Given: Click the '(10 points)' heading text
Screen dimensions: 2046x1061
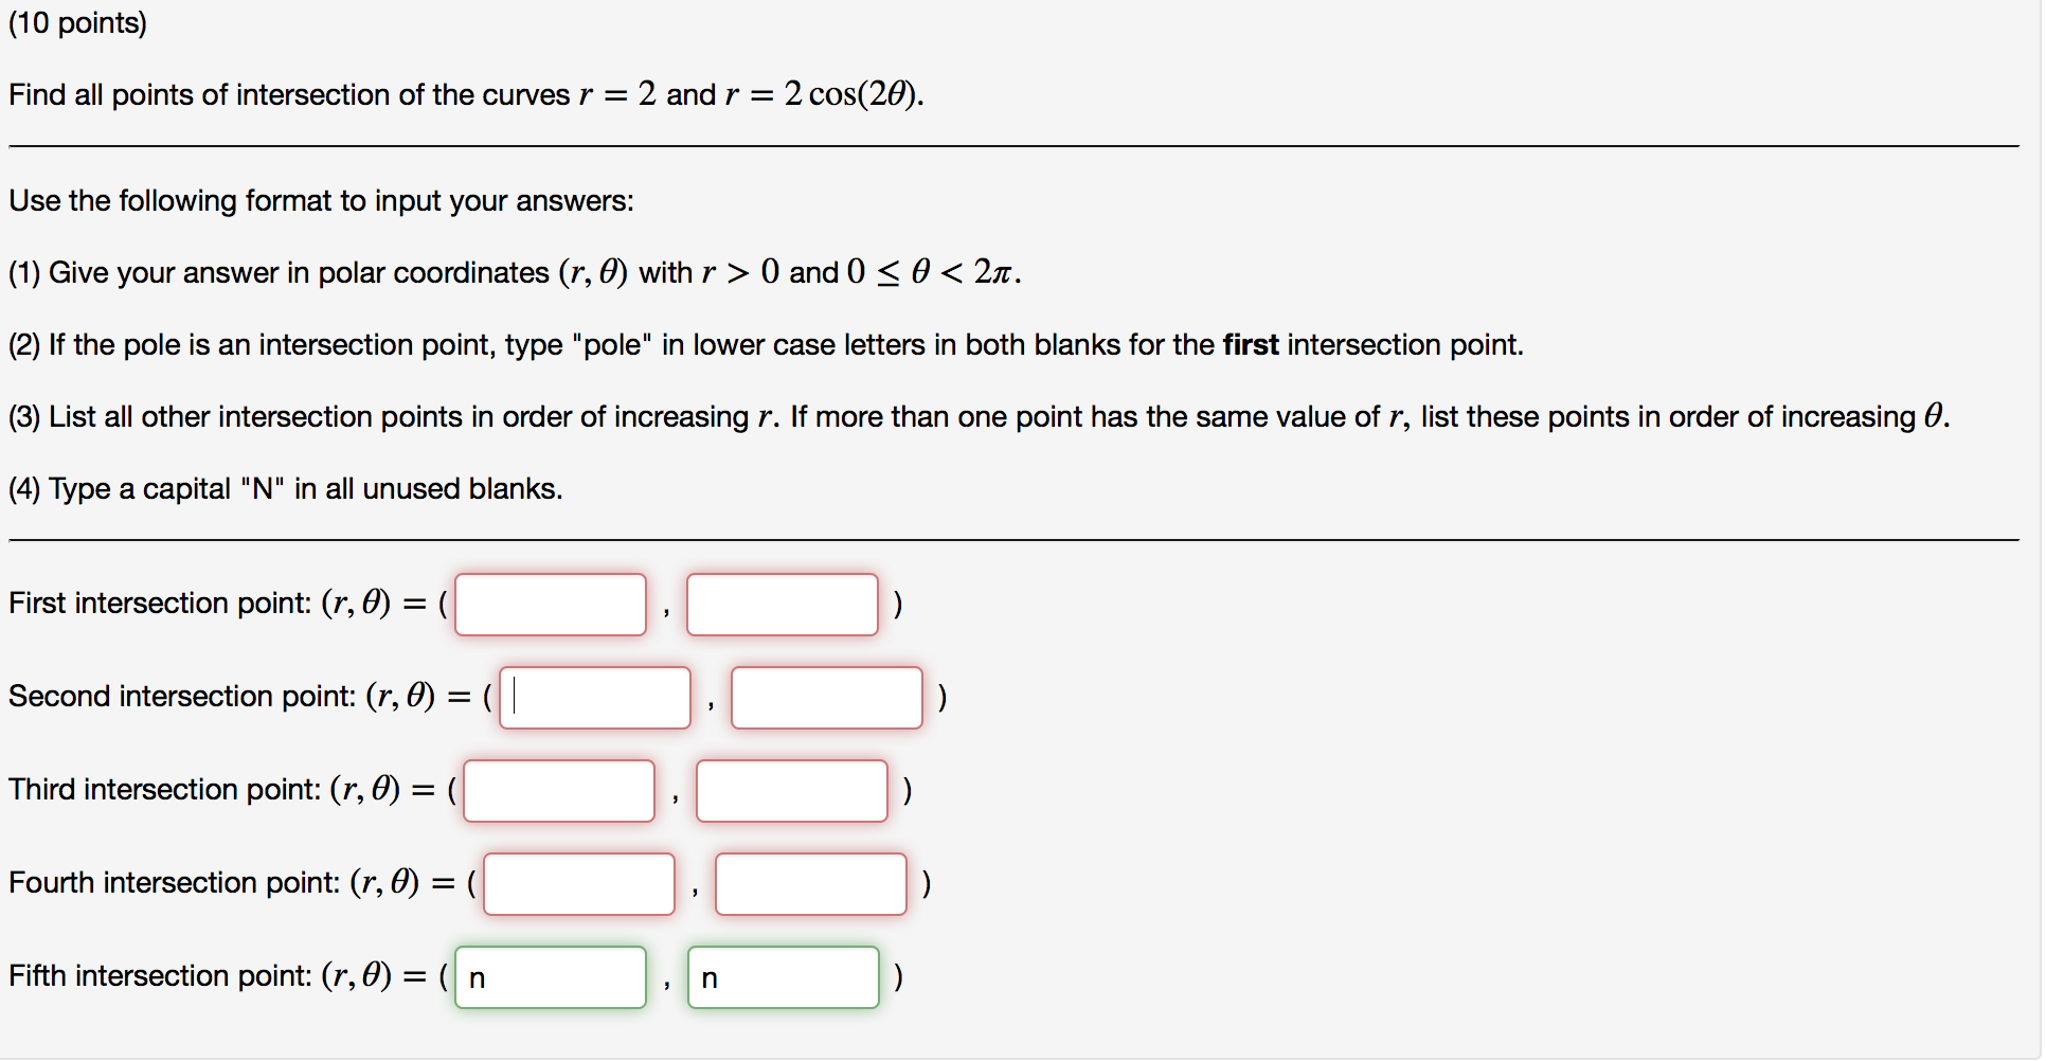Looking at the screenshot, I should pos(77,22).
